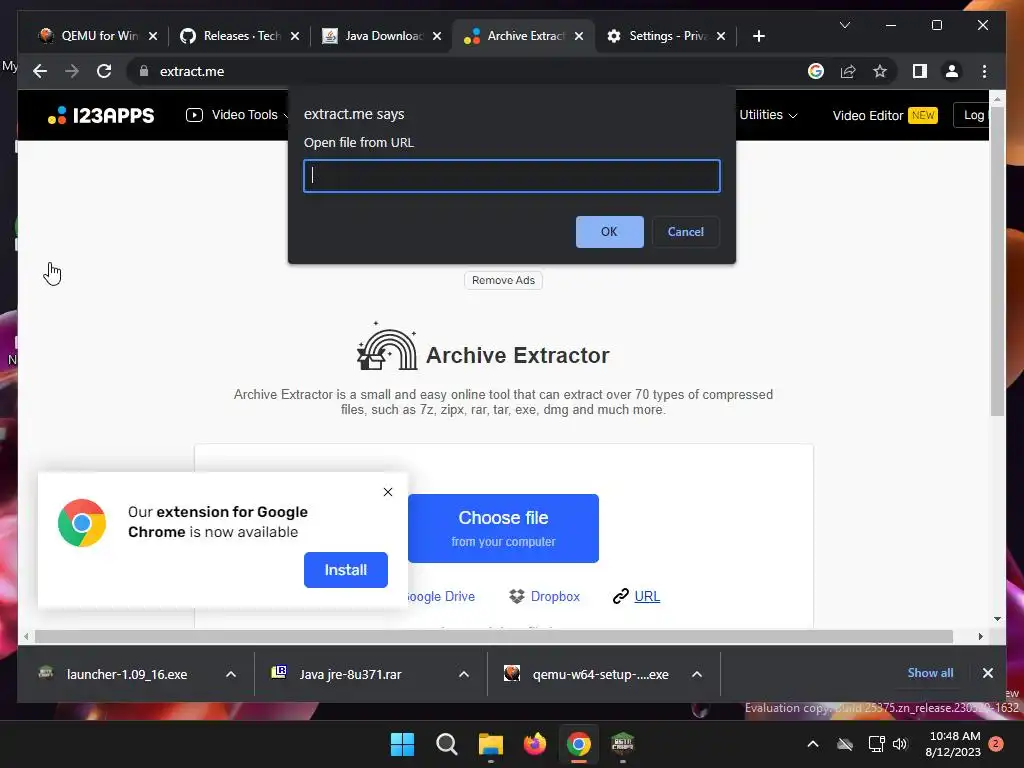Open File Explorer from taskbar
The image size is (1024, 768).
(490, 744)
